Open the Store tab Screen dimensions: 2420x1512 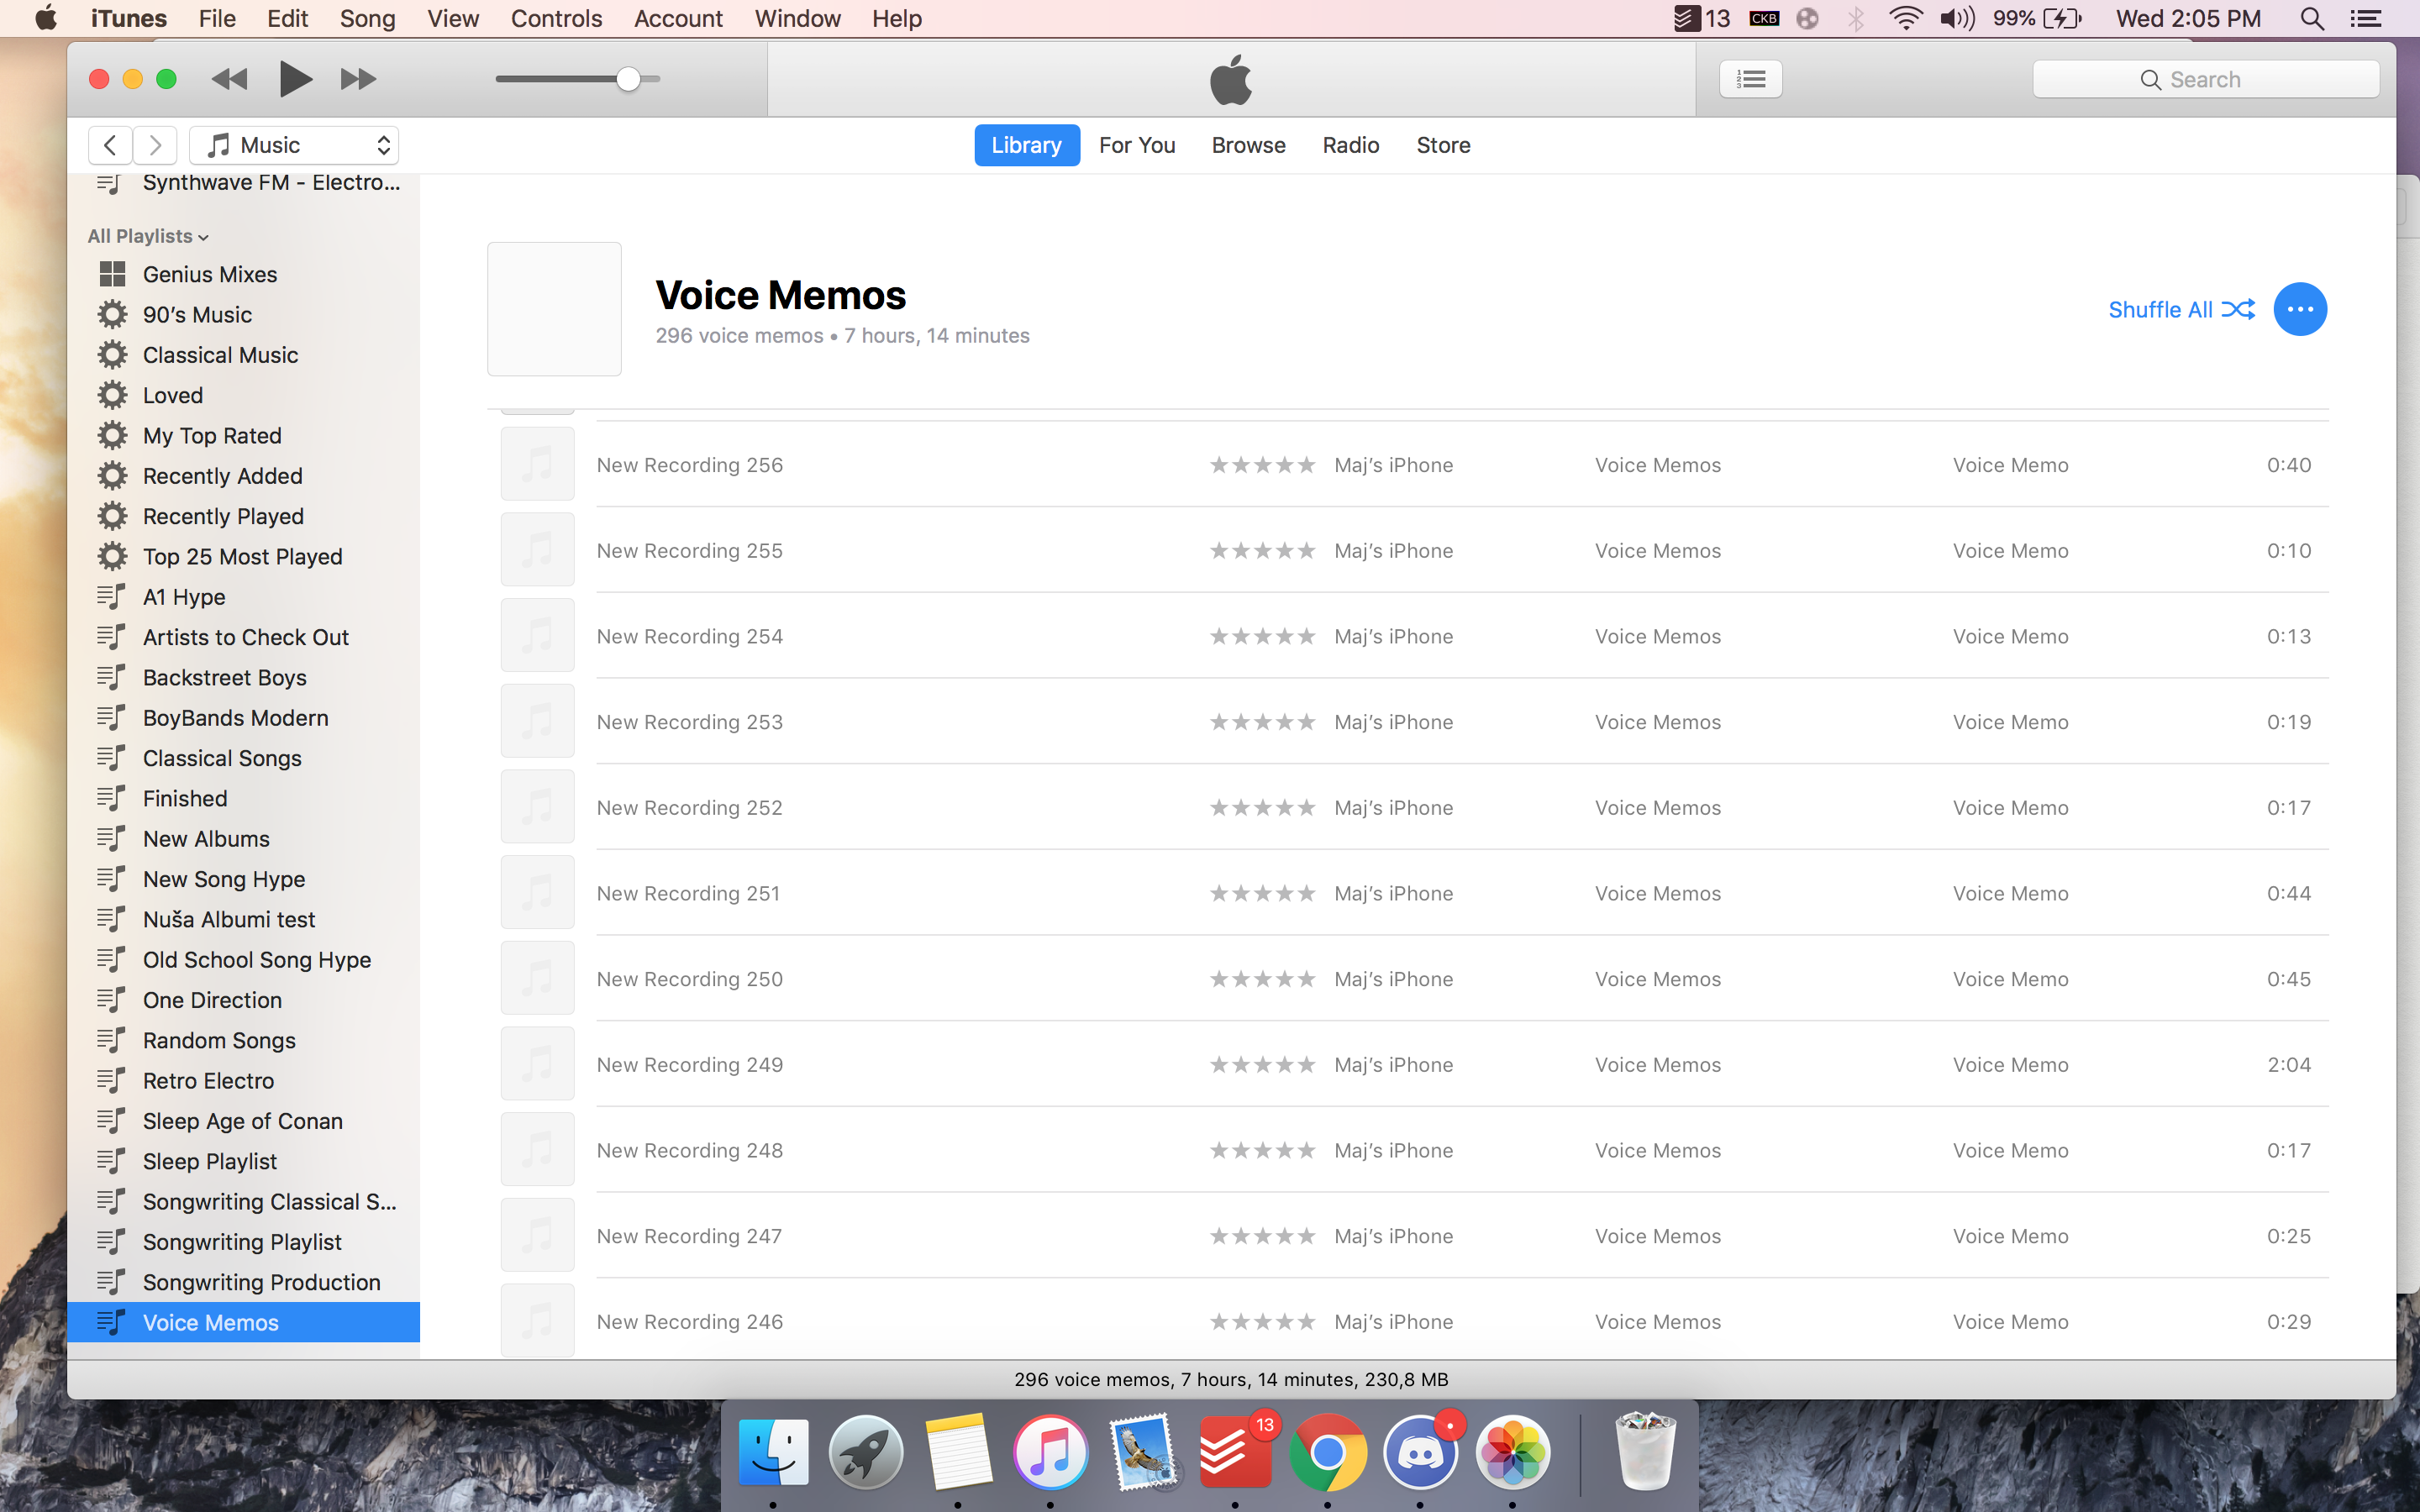(1442, 145)
